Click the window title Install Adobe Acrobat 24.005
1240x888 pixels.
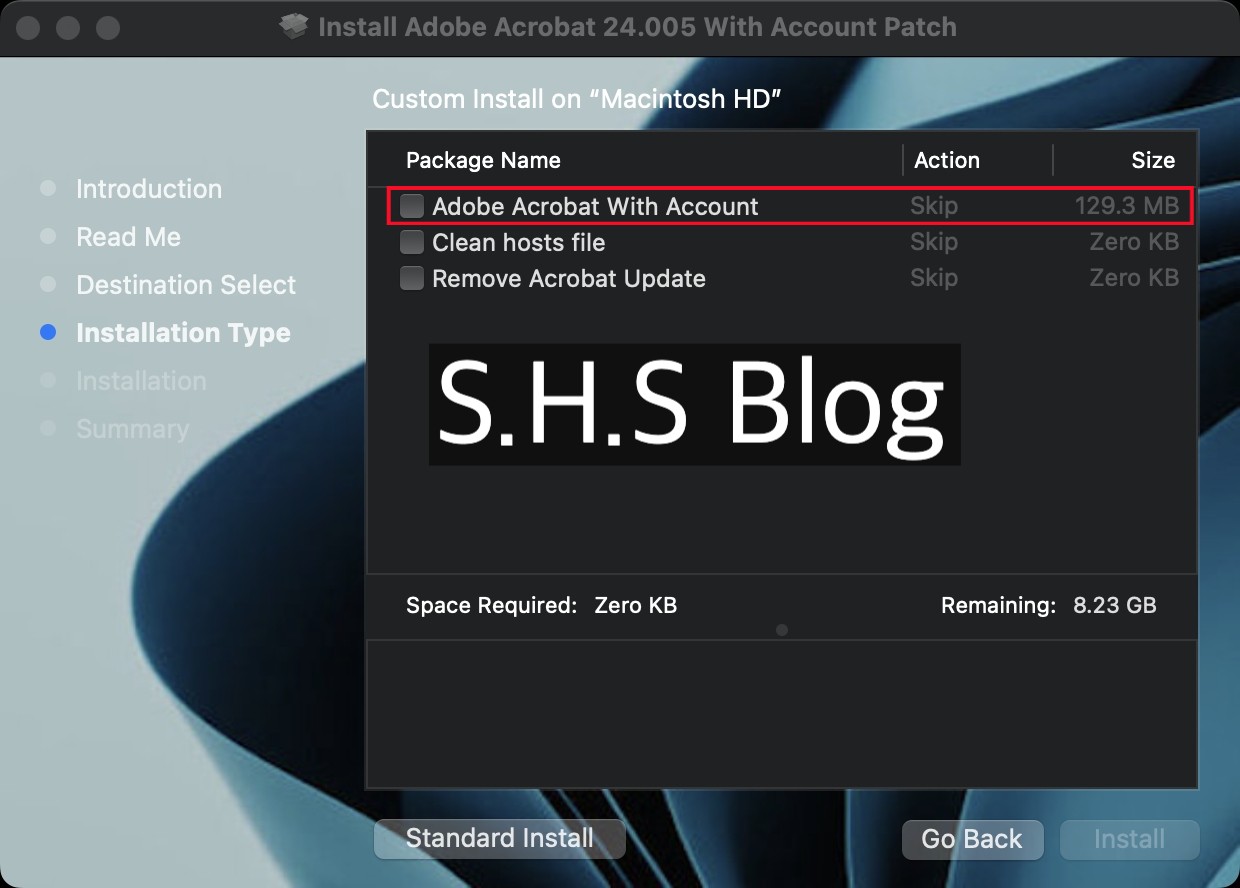[637, 27]
